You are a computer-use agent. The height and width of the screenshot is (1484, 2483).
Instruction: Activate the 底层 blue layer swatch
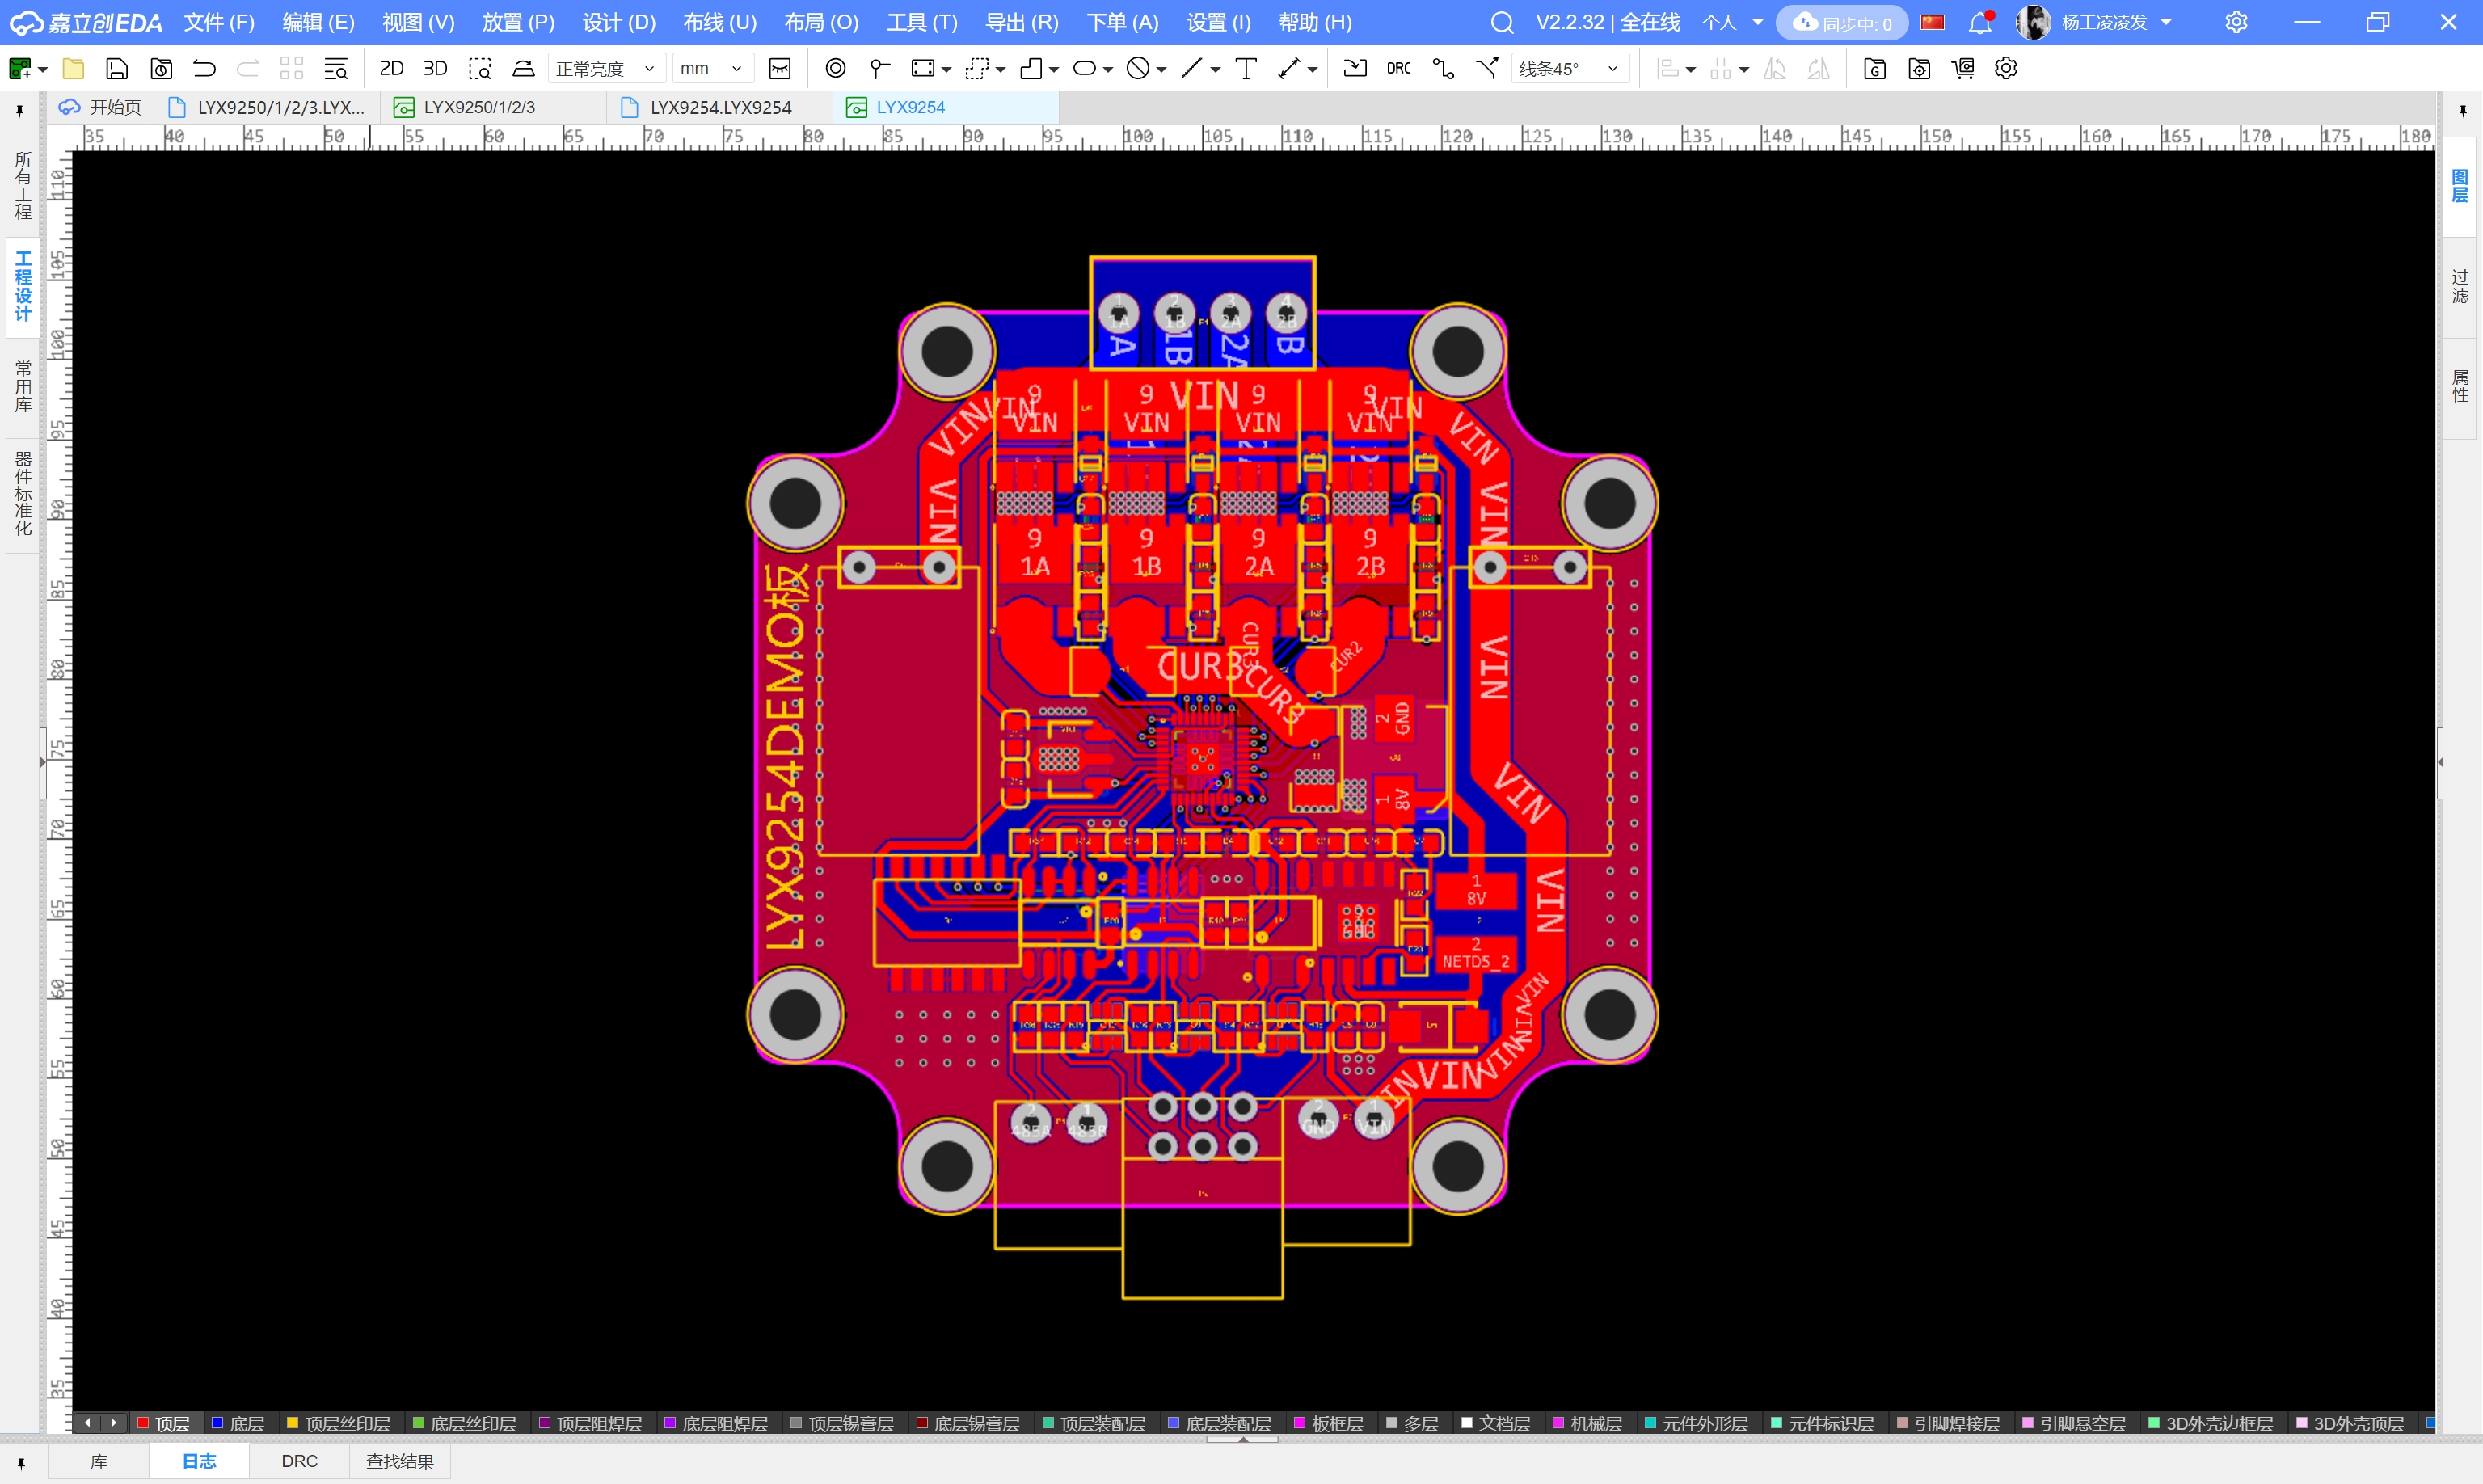pyautogui.click(x=217, y=1422)
